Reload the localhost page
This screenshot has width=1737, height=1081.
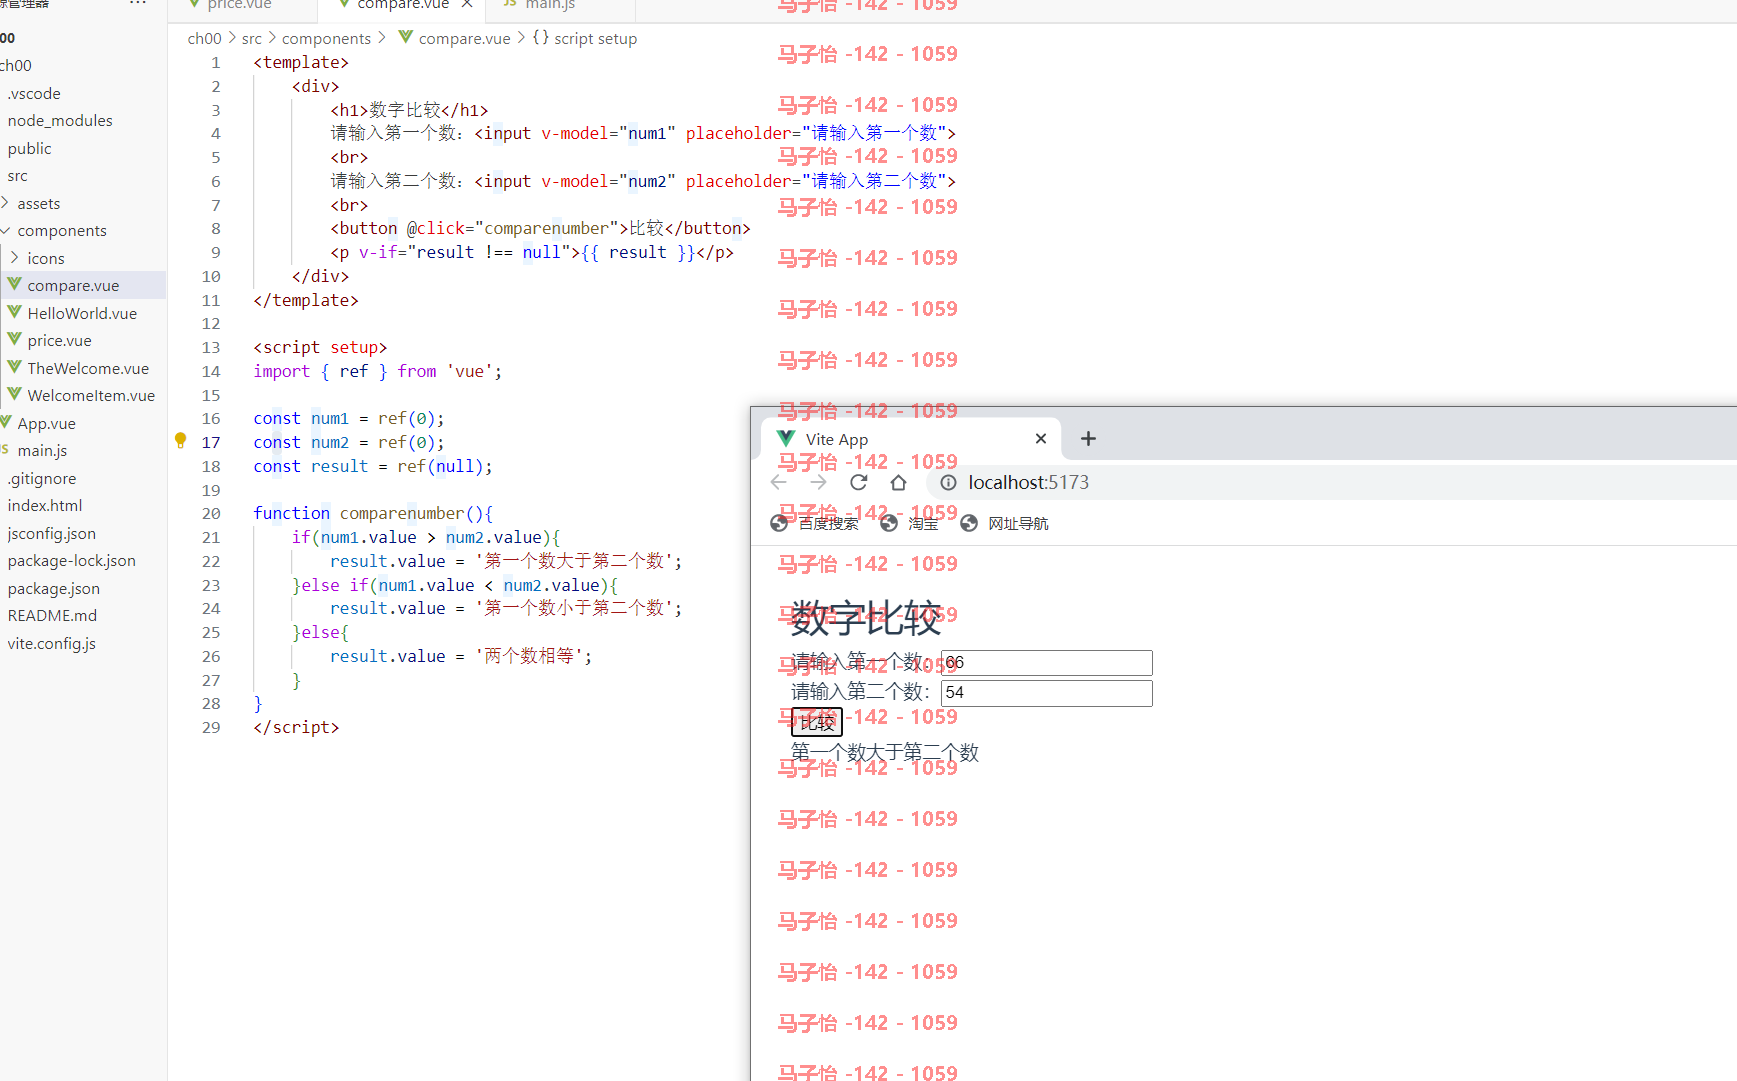pyautogui.click(x=858, y=482)
